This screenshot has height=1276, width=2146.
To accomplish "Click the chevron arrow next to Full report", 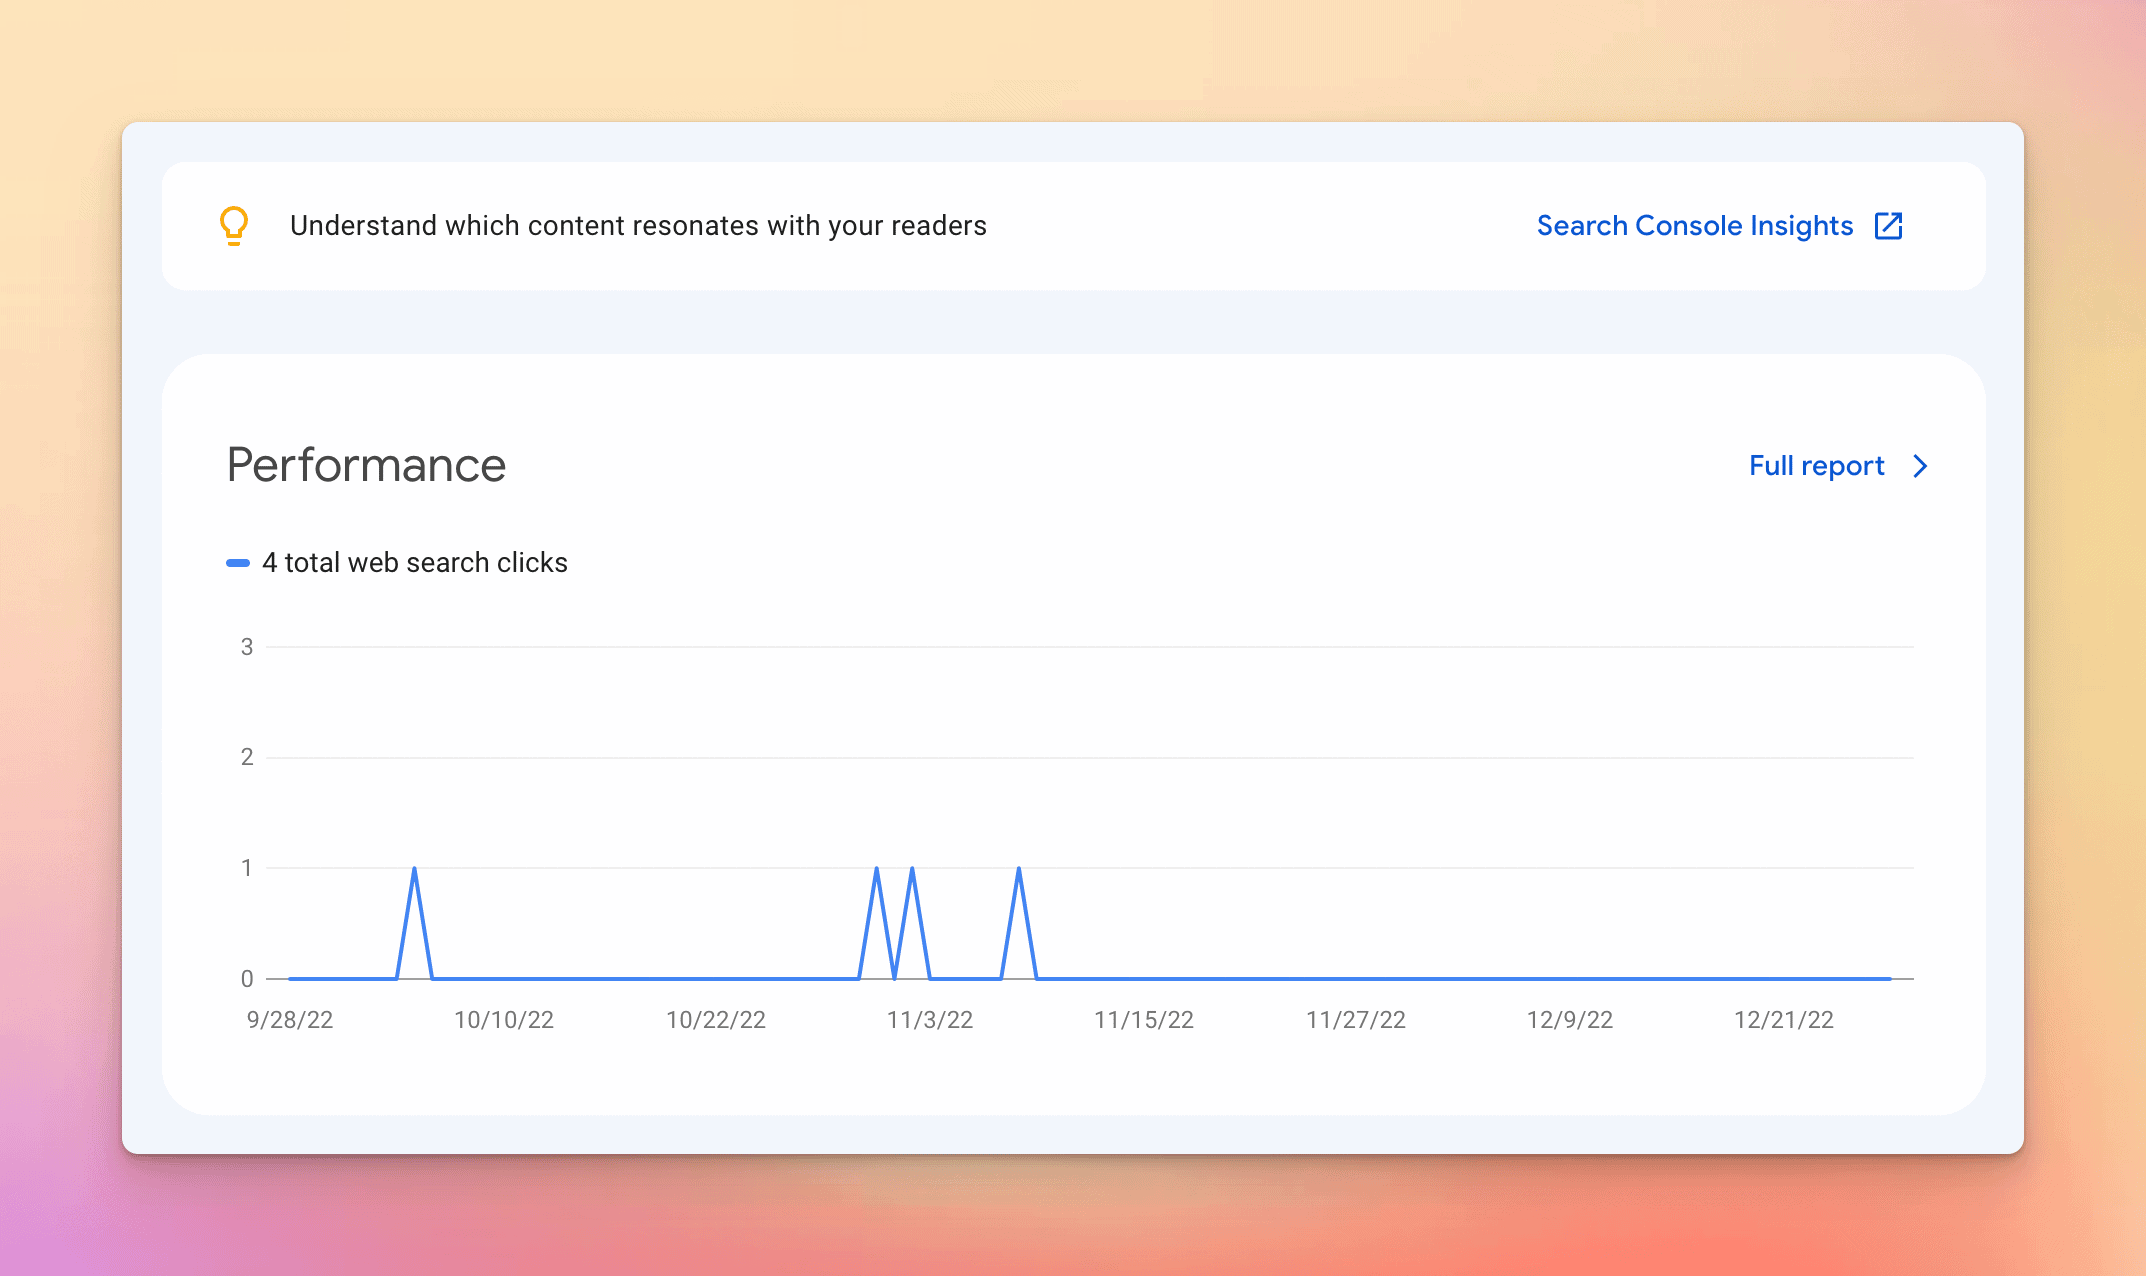I will (1920, 466).
